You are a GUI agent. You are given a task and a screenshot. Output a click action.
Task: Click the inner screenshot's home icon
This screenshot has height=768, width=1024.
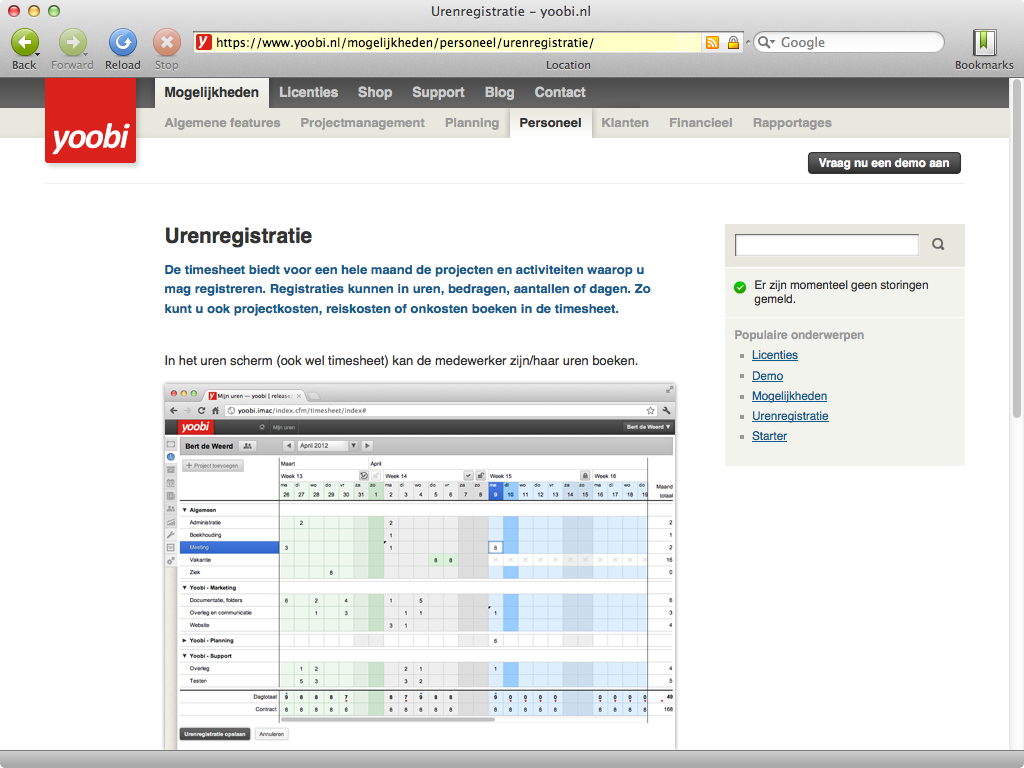pos(215,411)
